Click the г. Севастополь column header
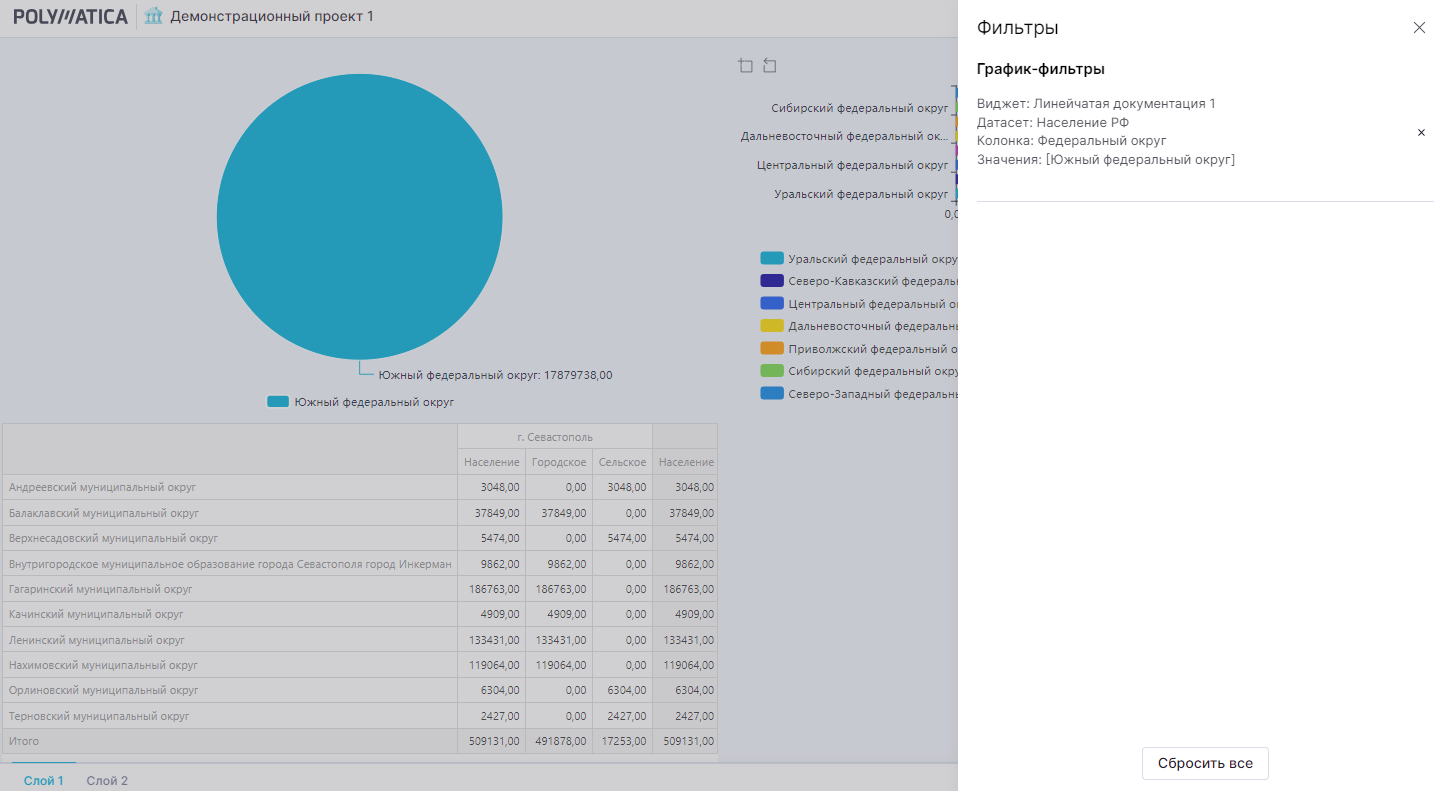 [554, 437]
